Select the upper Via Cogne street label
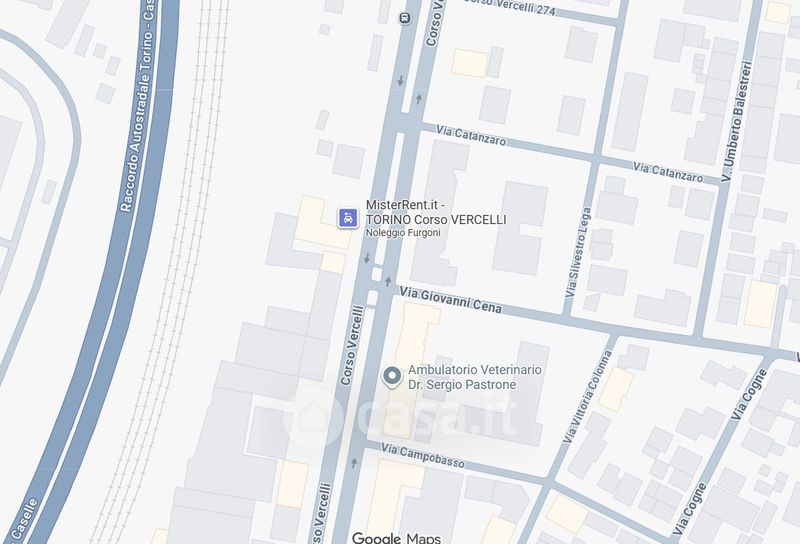 tap(748, 394)
